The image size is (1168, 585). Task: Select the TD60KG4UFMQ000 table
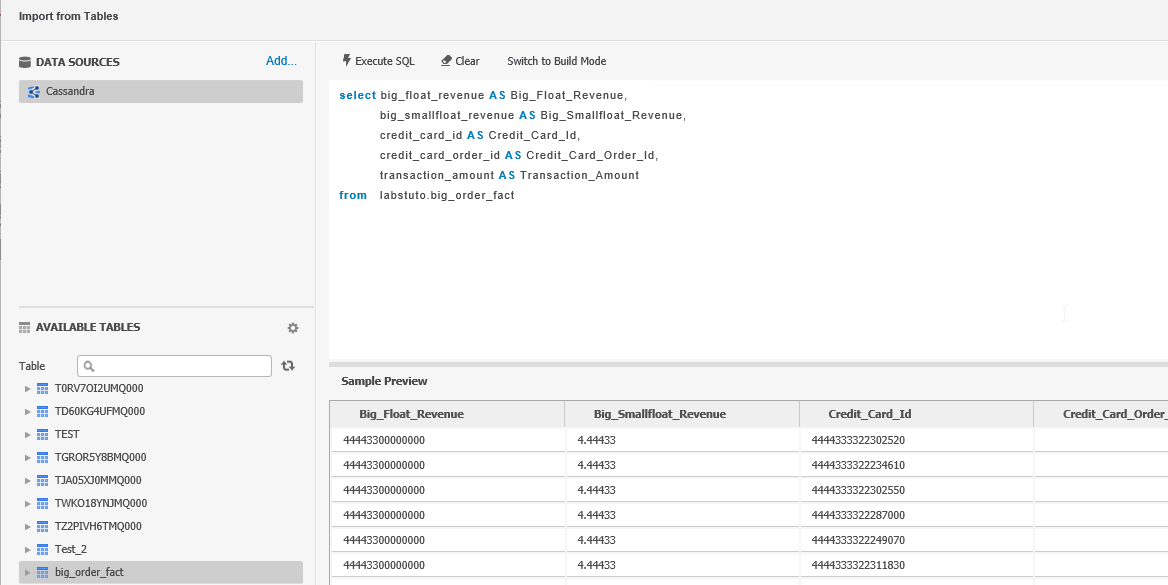[100, 412]
